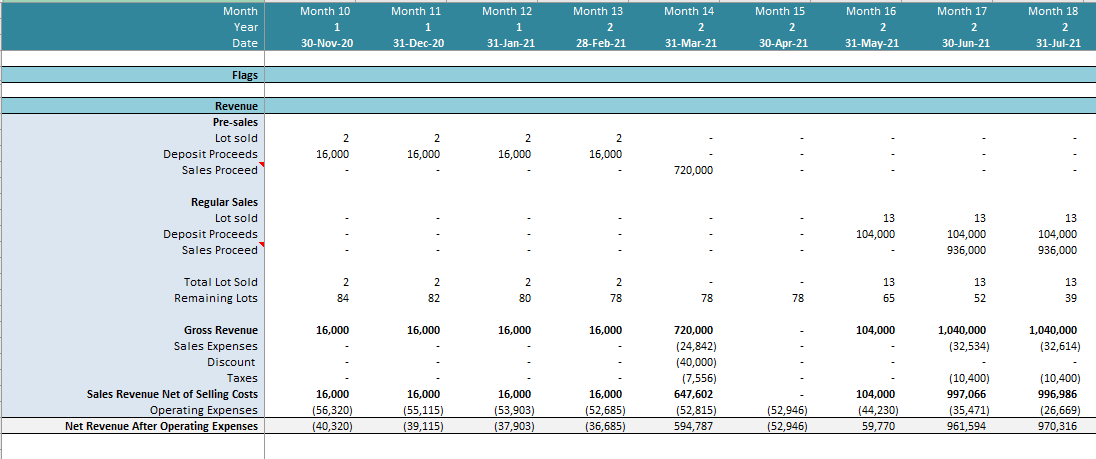Viewport: 1096px width, 459px height.
Task: Select the Pre-sales row label
Action: click(x=235, y=121)
